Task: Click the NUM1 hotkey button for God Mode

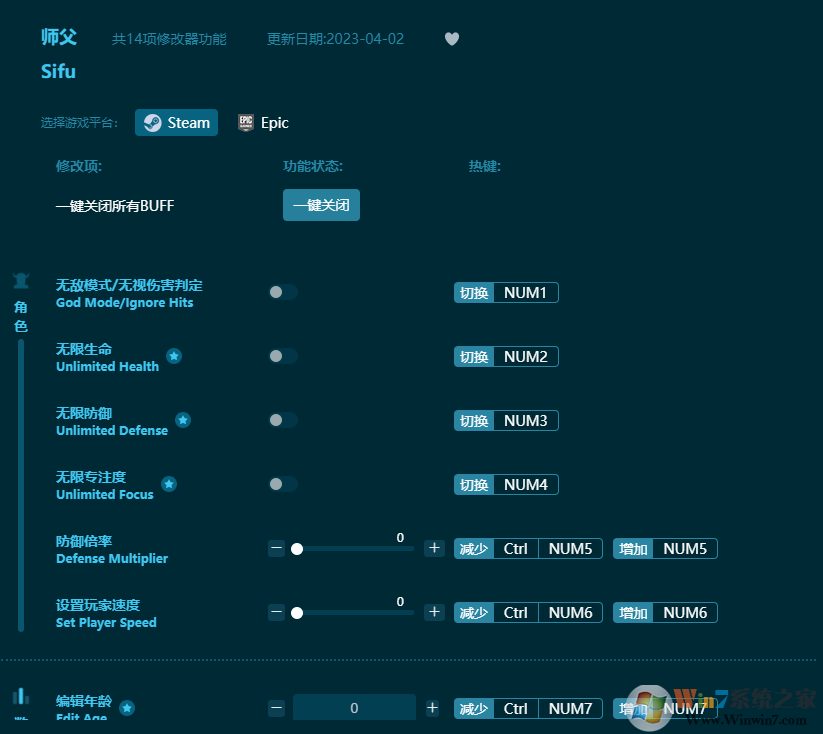Action: pyautogui.click(x=506, y=292)
